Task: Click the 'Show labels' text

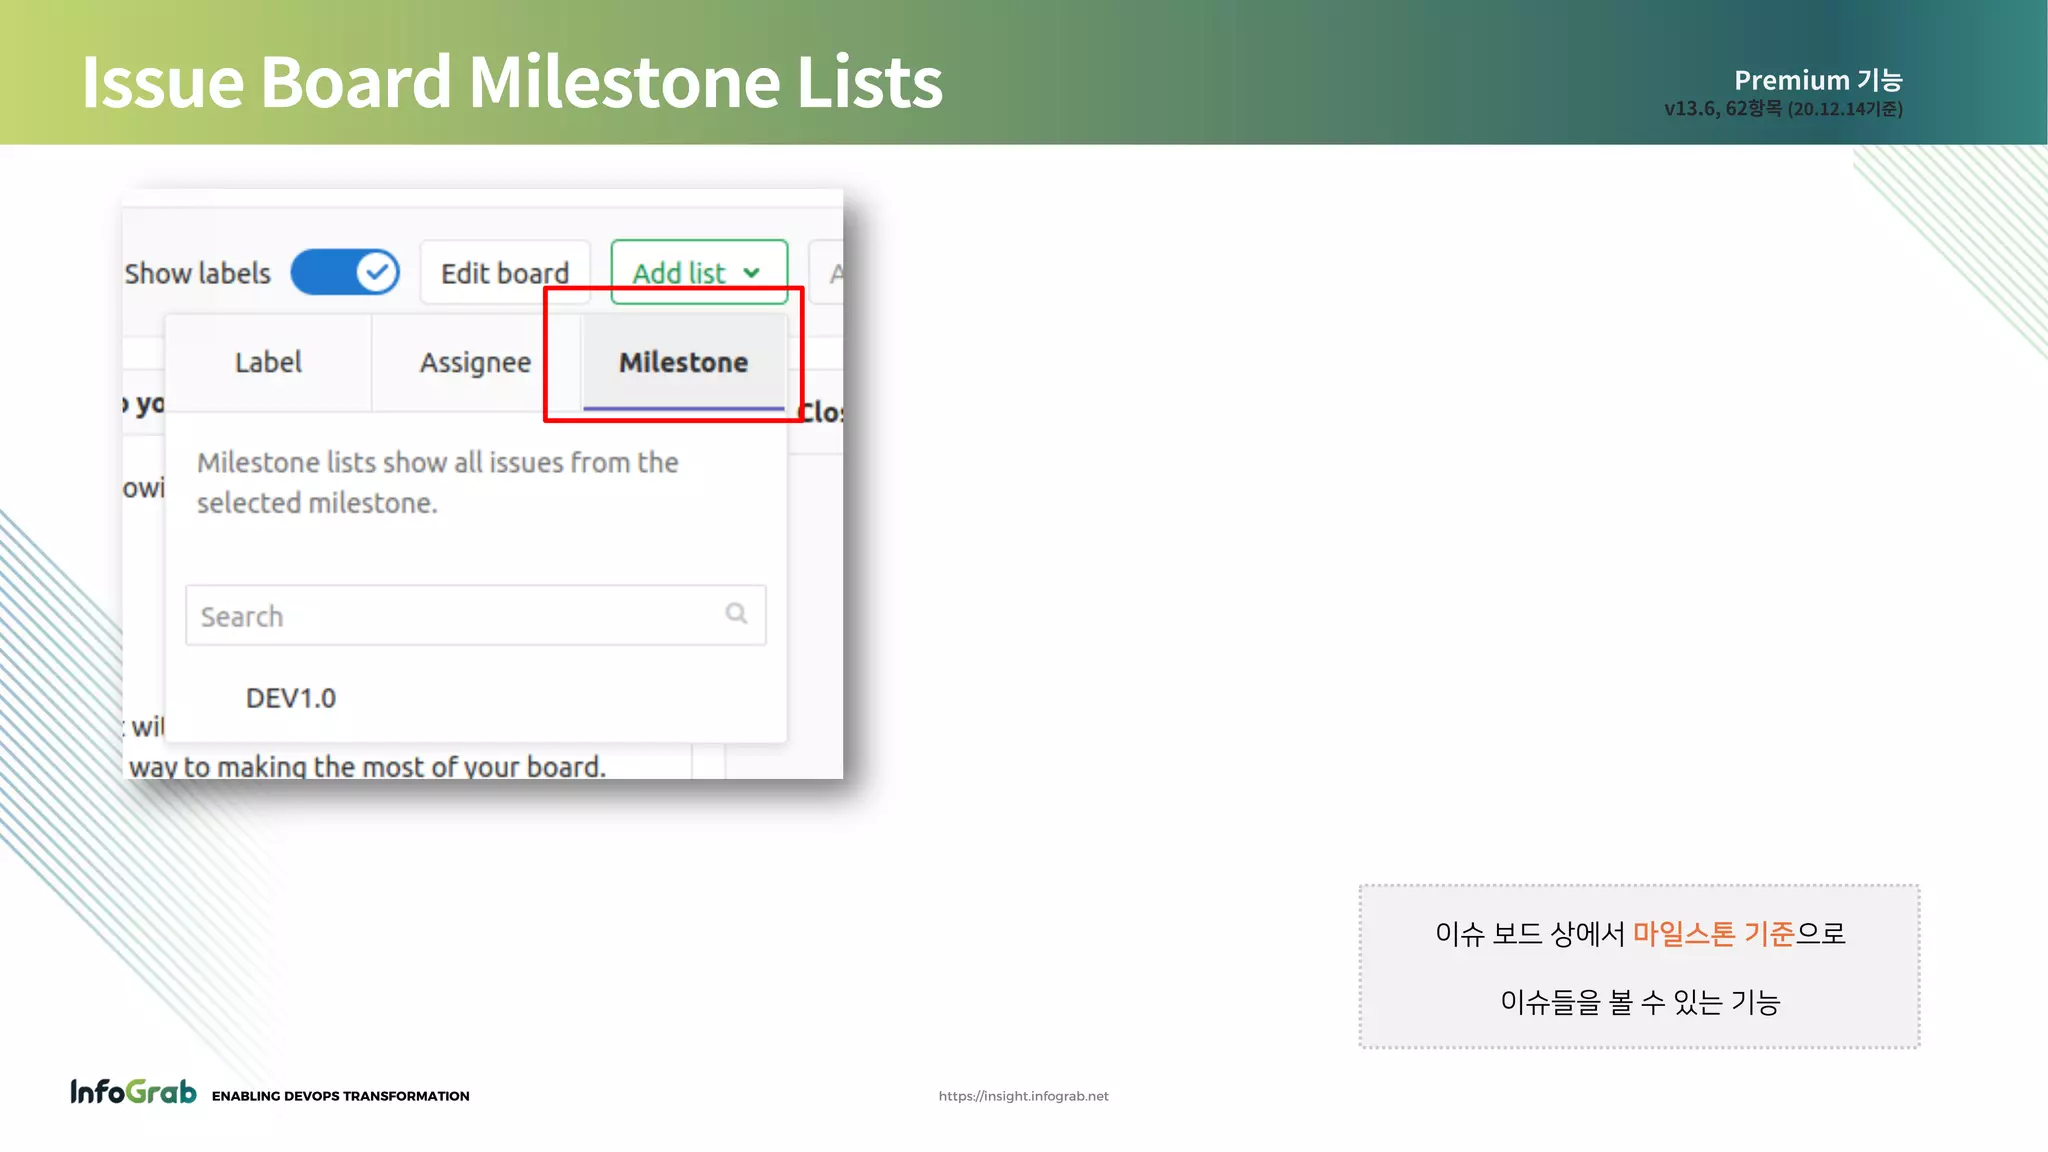Action: (x=198, y=273)
